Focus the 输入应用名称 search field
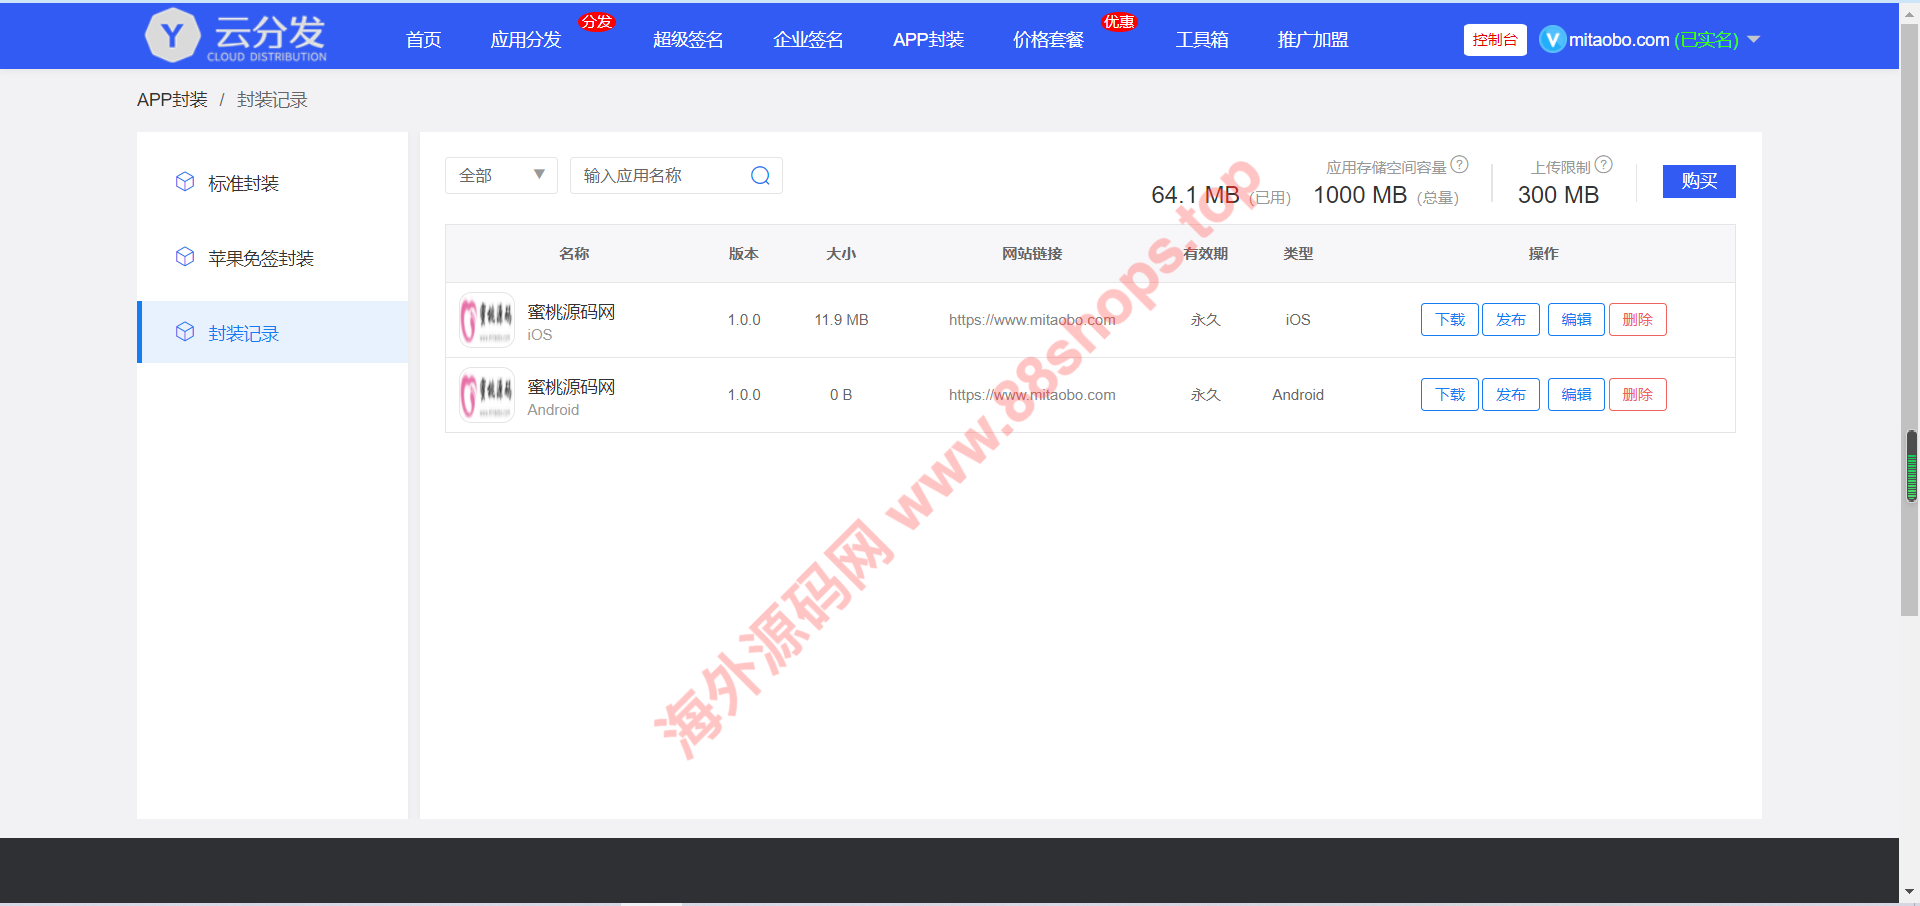This screenshot has width=1920, height=906. pyautogui.click(x=660, y=176)
